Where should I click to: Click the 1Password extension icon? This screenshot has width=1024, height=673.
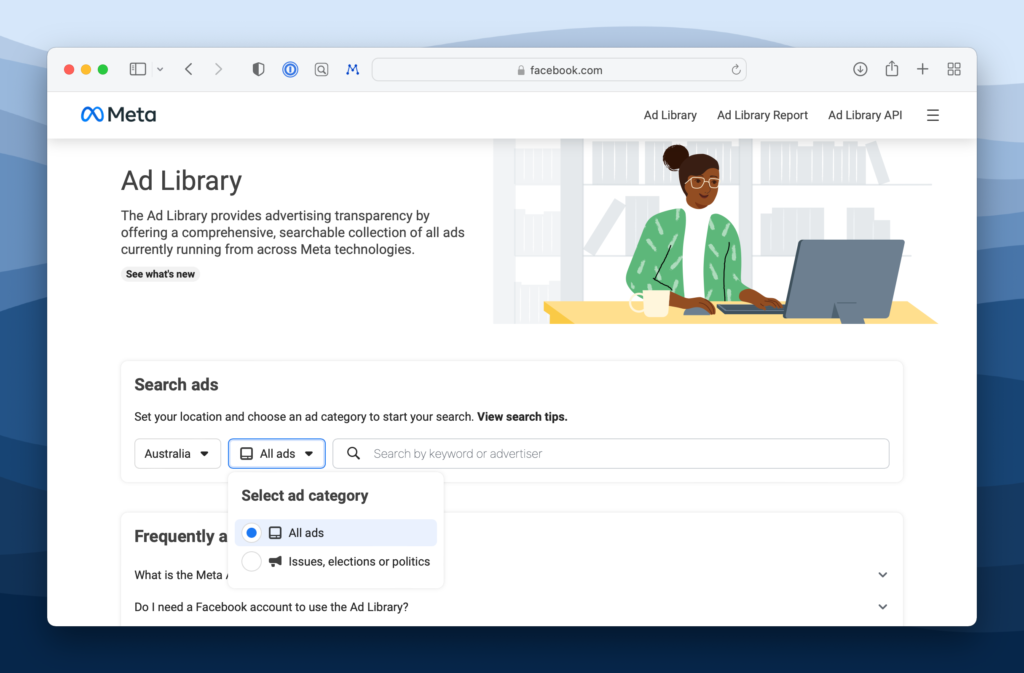point(290,70)
